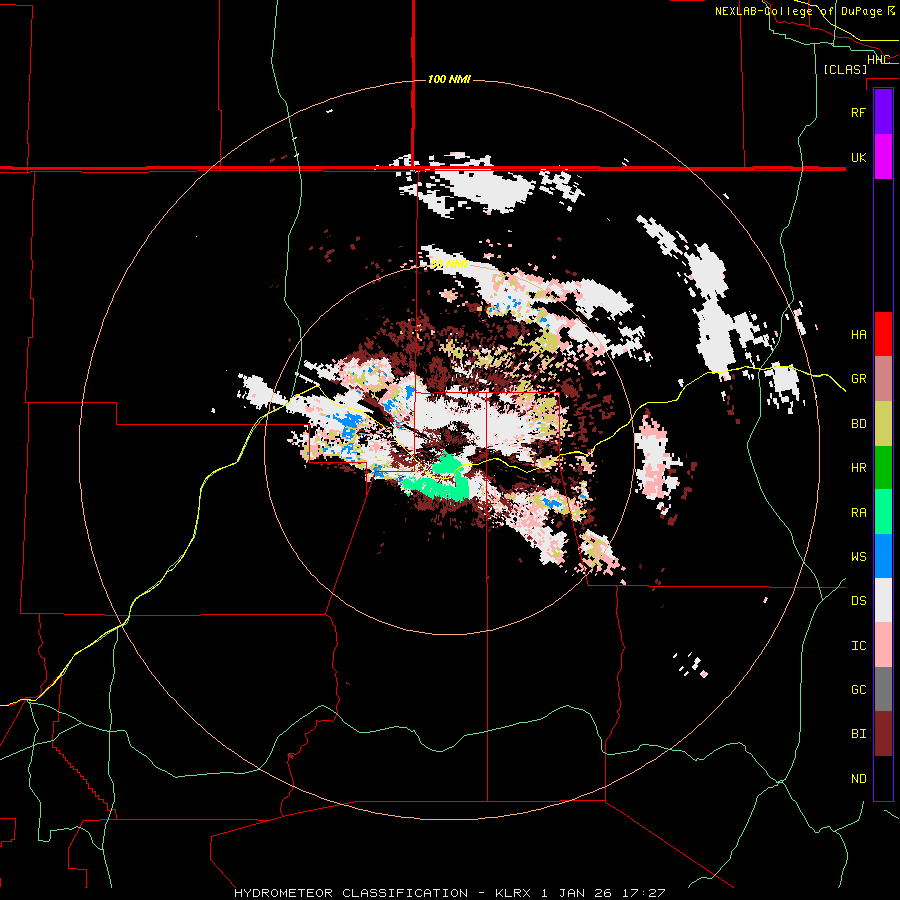
Task: Click the 'HHC' product code text
Action: point(878,60)
